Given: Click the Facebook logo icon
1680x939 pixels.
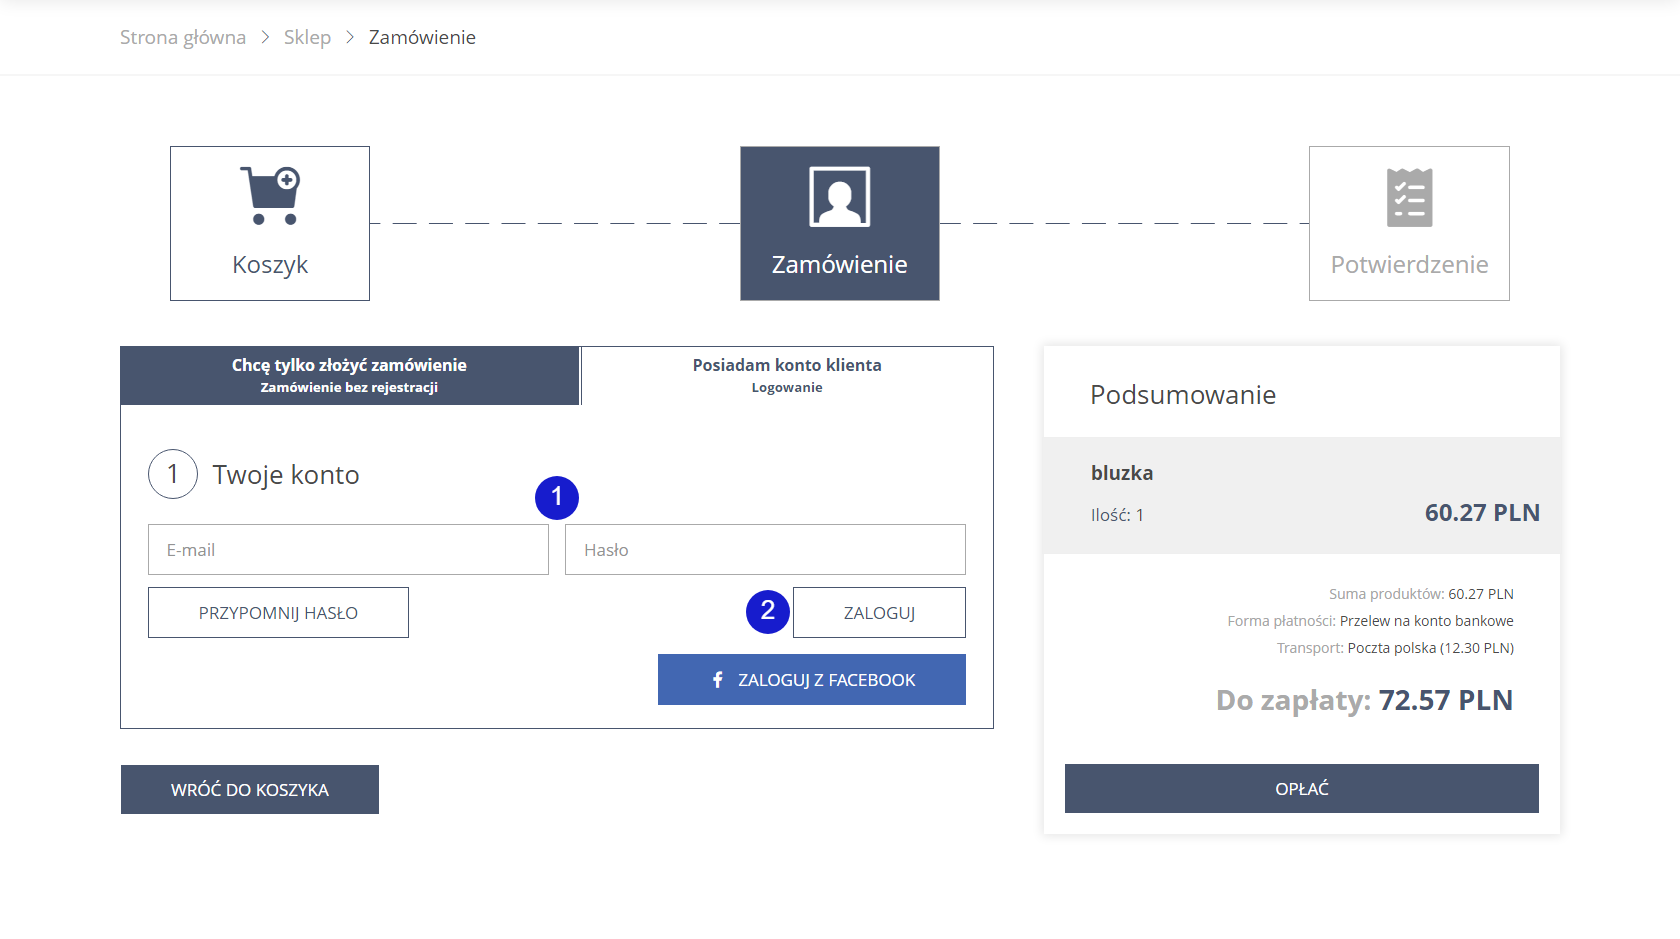Looking at the screenshot, I should click(717, 680).
